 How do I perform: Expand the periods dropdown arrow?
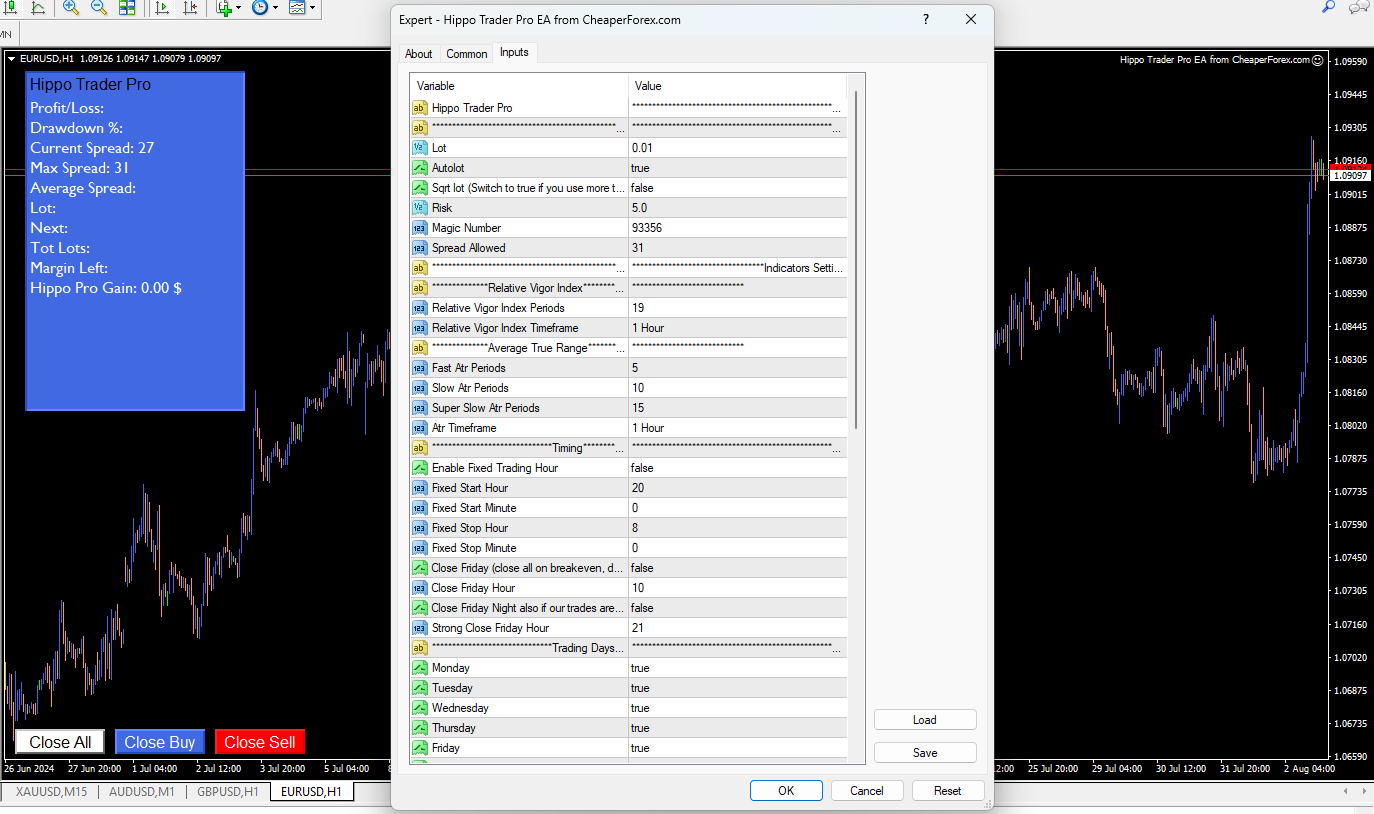tap(275, 8)
